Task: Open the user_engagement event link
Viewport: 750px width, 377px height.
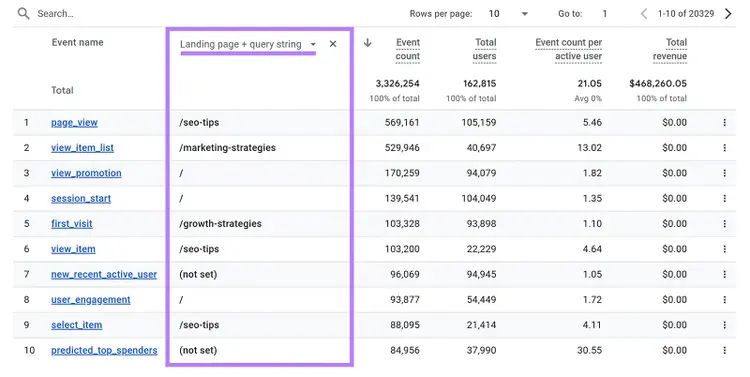Action: click(x=90, y=300)
